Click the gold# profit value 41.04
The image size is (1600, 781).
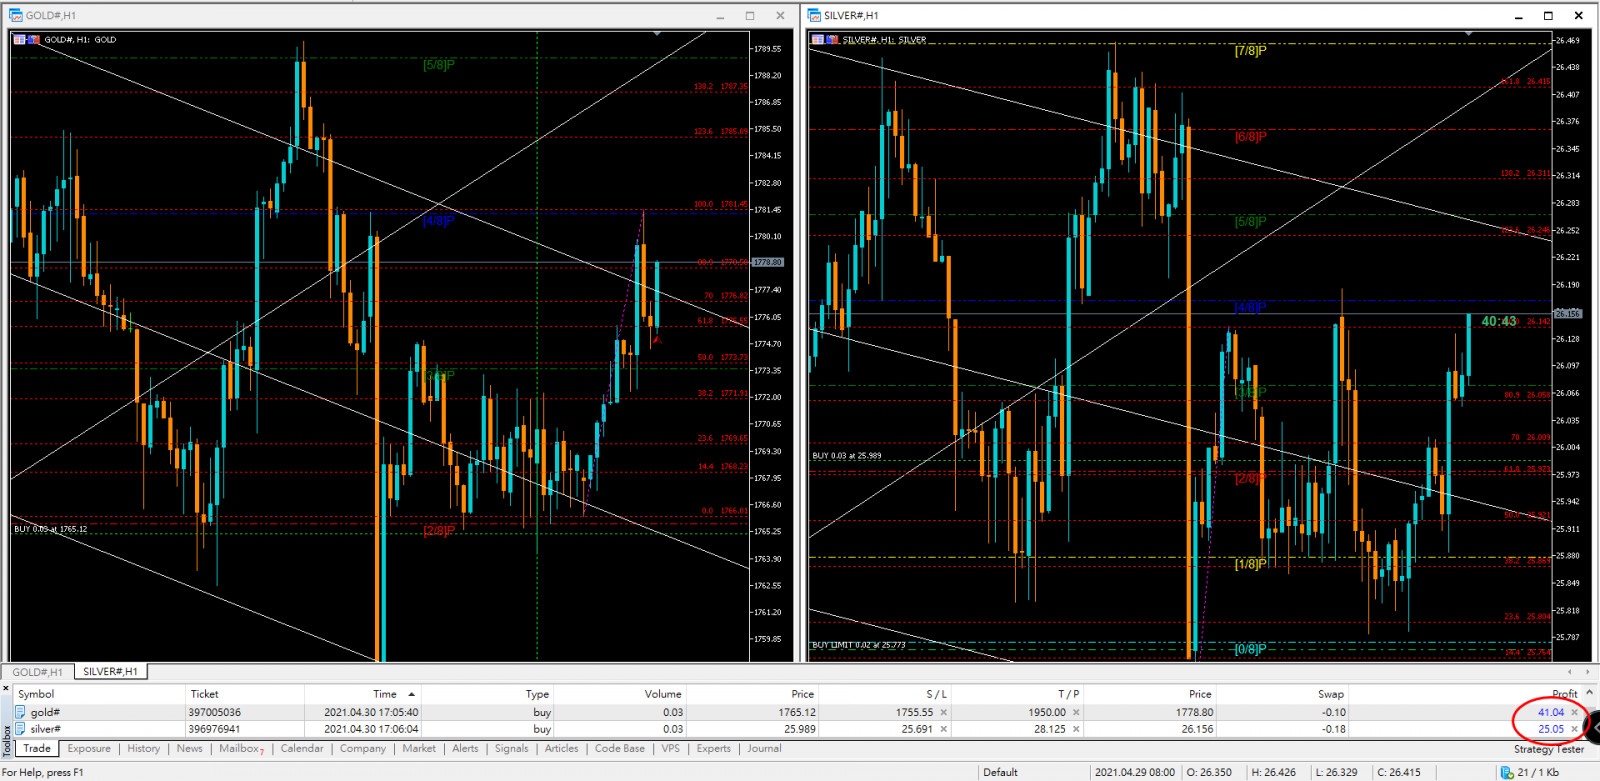coord(1551,713)
